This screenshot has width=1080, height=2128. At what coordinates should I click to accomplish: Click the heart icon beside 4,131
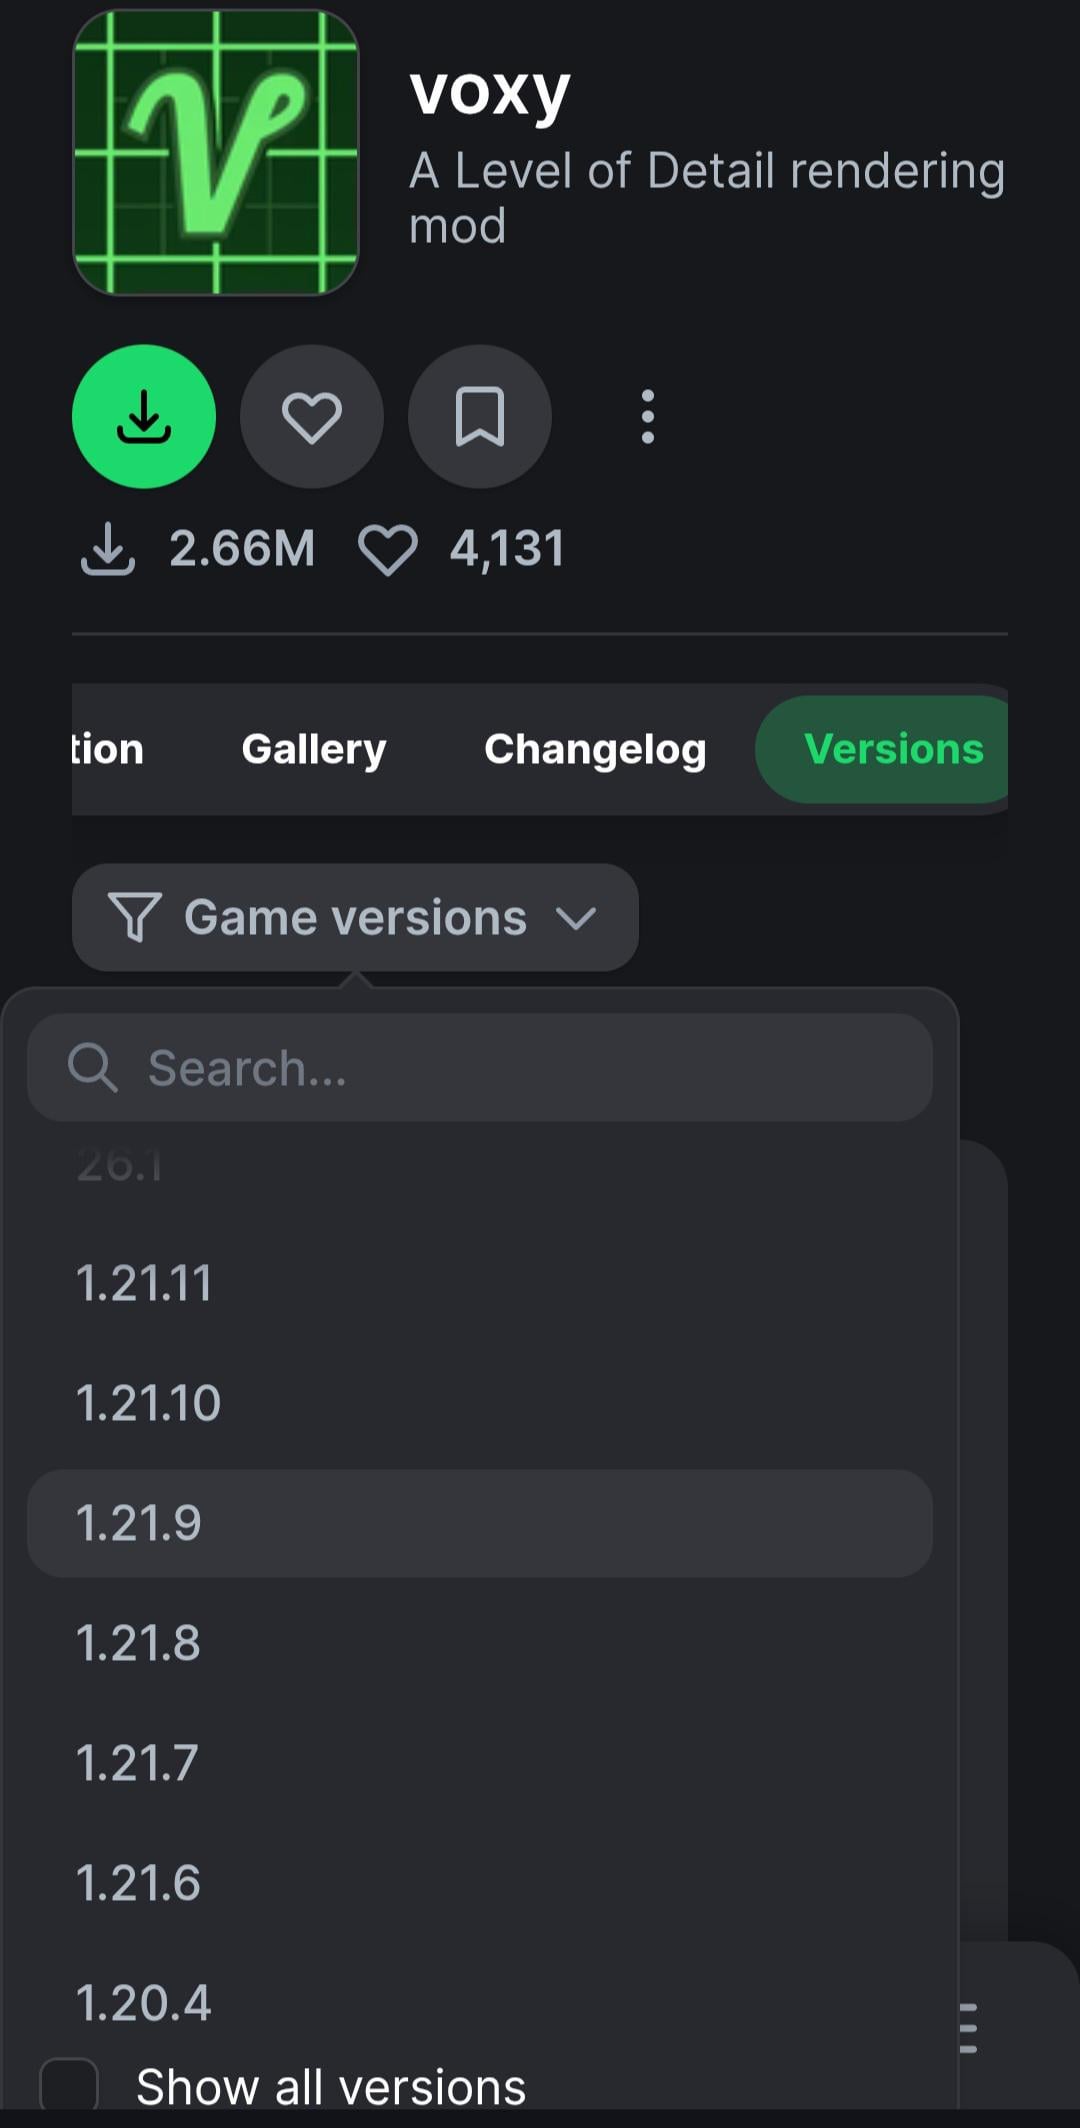coord(387,549)
